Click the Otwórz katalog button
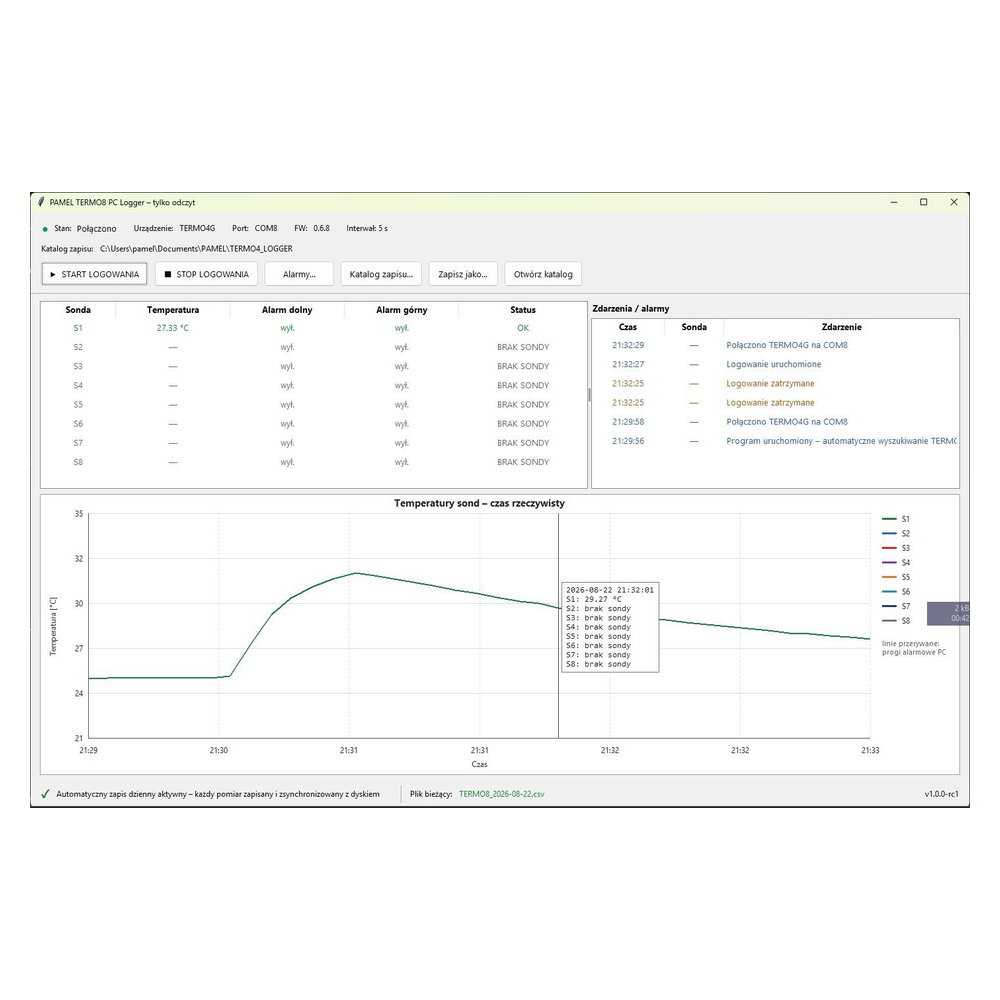This screenshot has height=1000, width=1000. click(543, 274)
